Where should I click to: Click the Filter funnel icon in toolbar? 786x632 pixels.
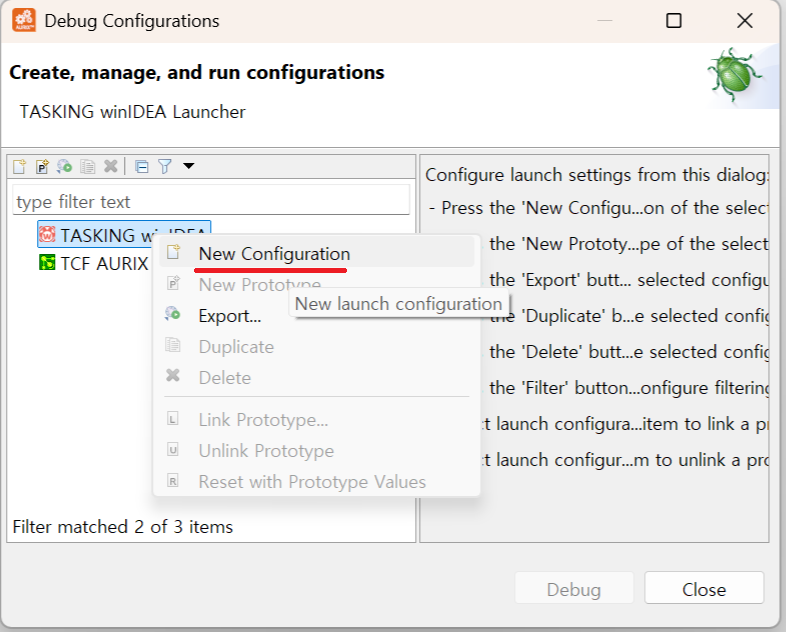tap(165, 167)
